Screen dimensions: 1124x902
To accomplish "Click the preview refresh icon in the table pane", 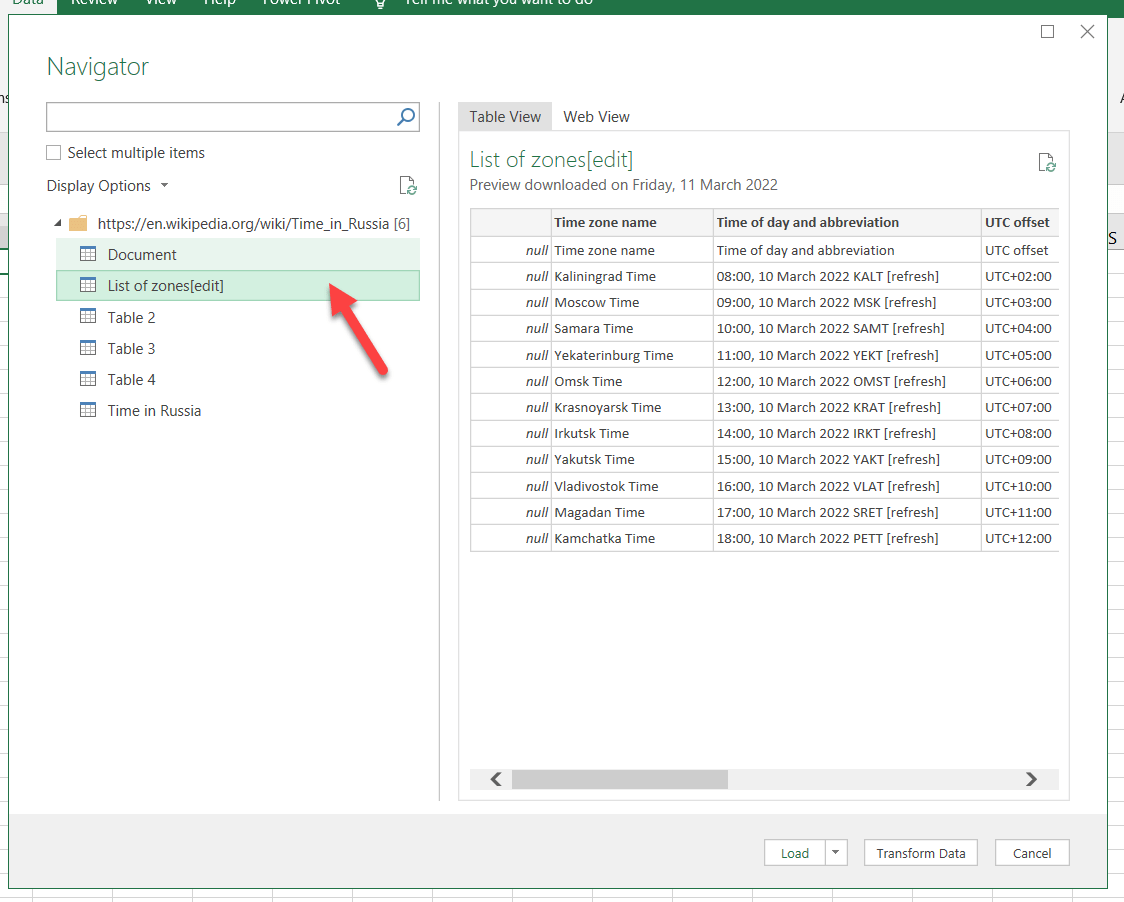I will coord(1046,163).
